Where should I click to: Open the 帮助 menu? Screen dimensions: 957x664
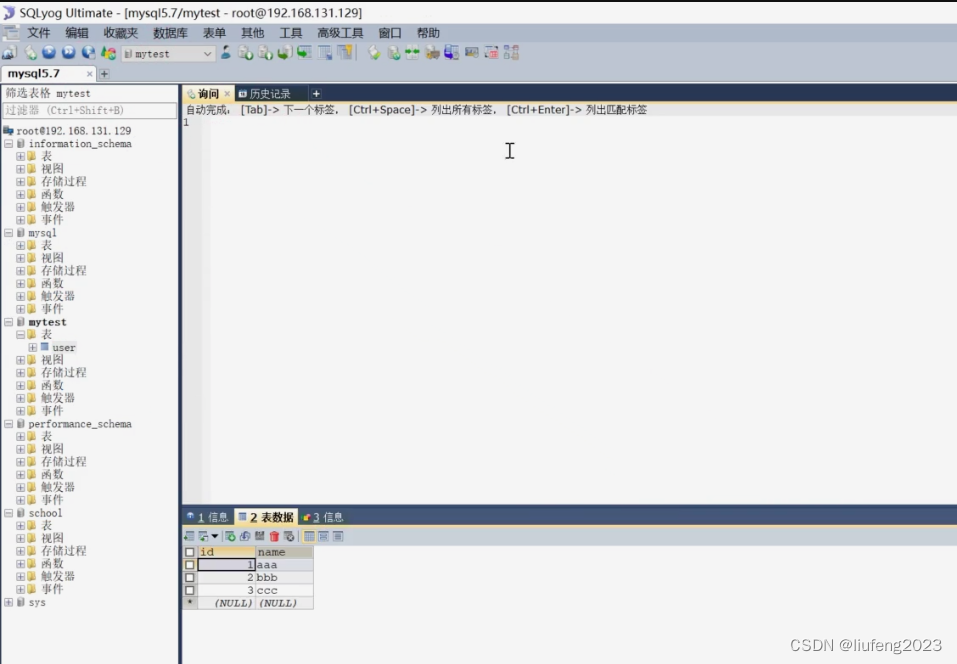pyautogui.click(x=428, y=33)
